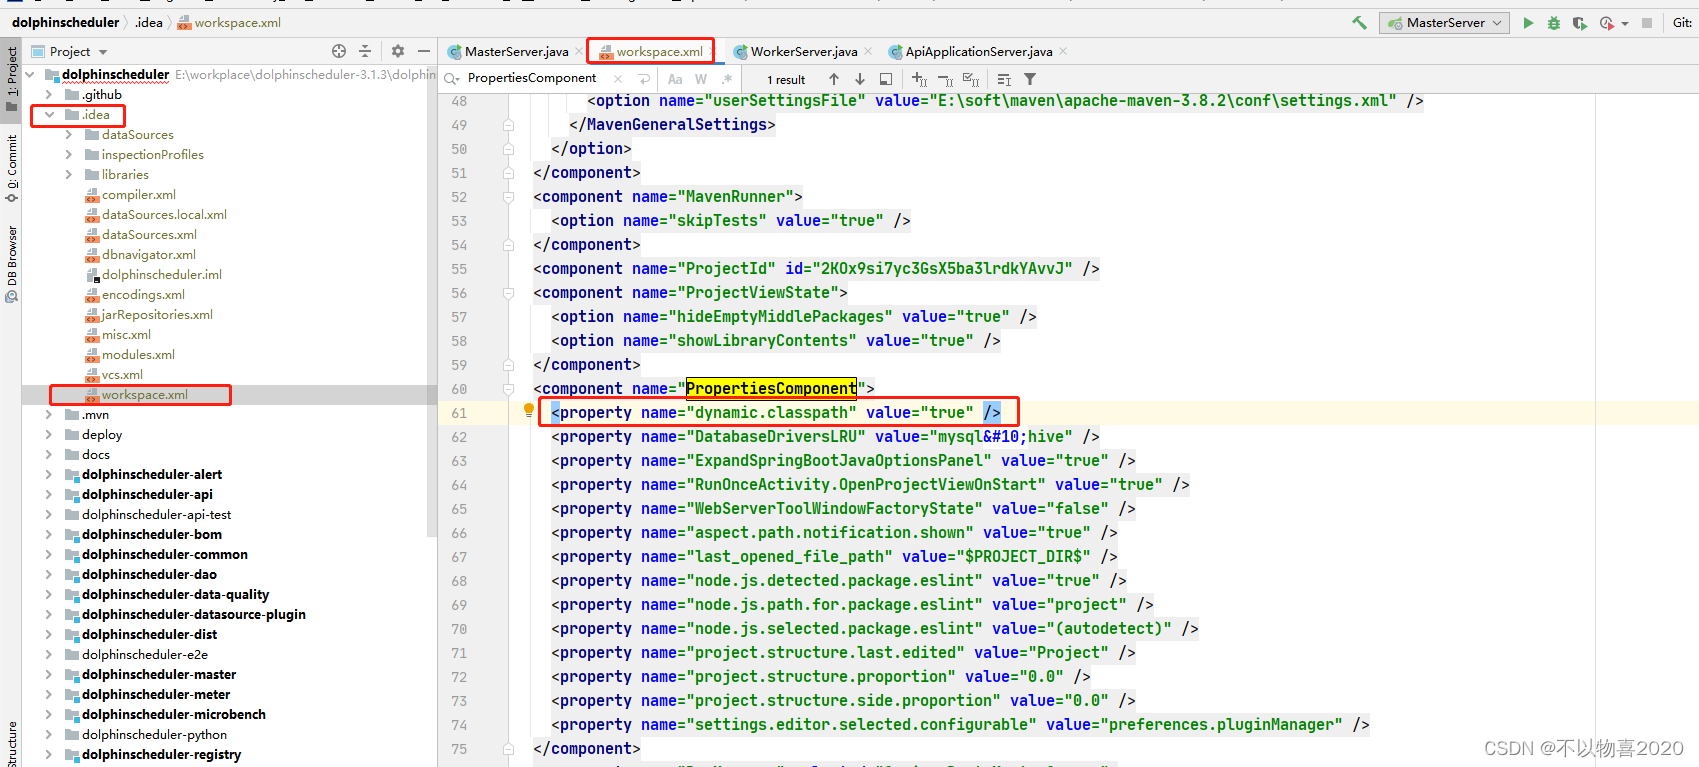
Task: Click the project tree vertical scrollbar
Action: tap(432, 300)
